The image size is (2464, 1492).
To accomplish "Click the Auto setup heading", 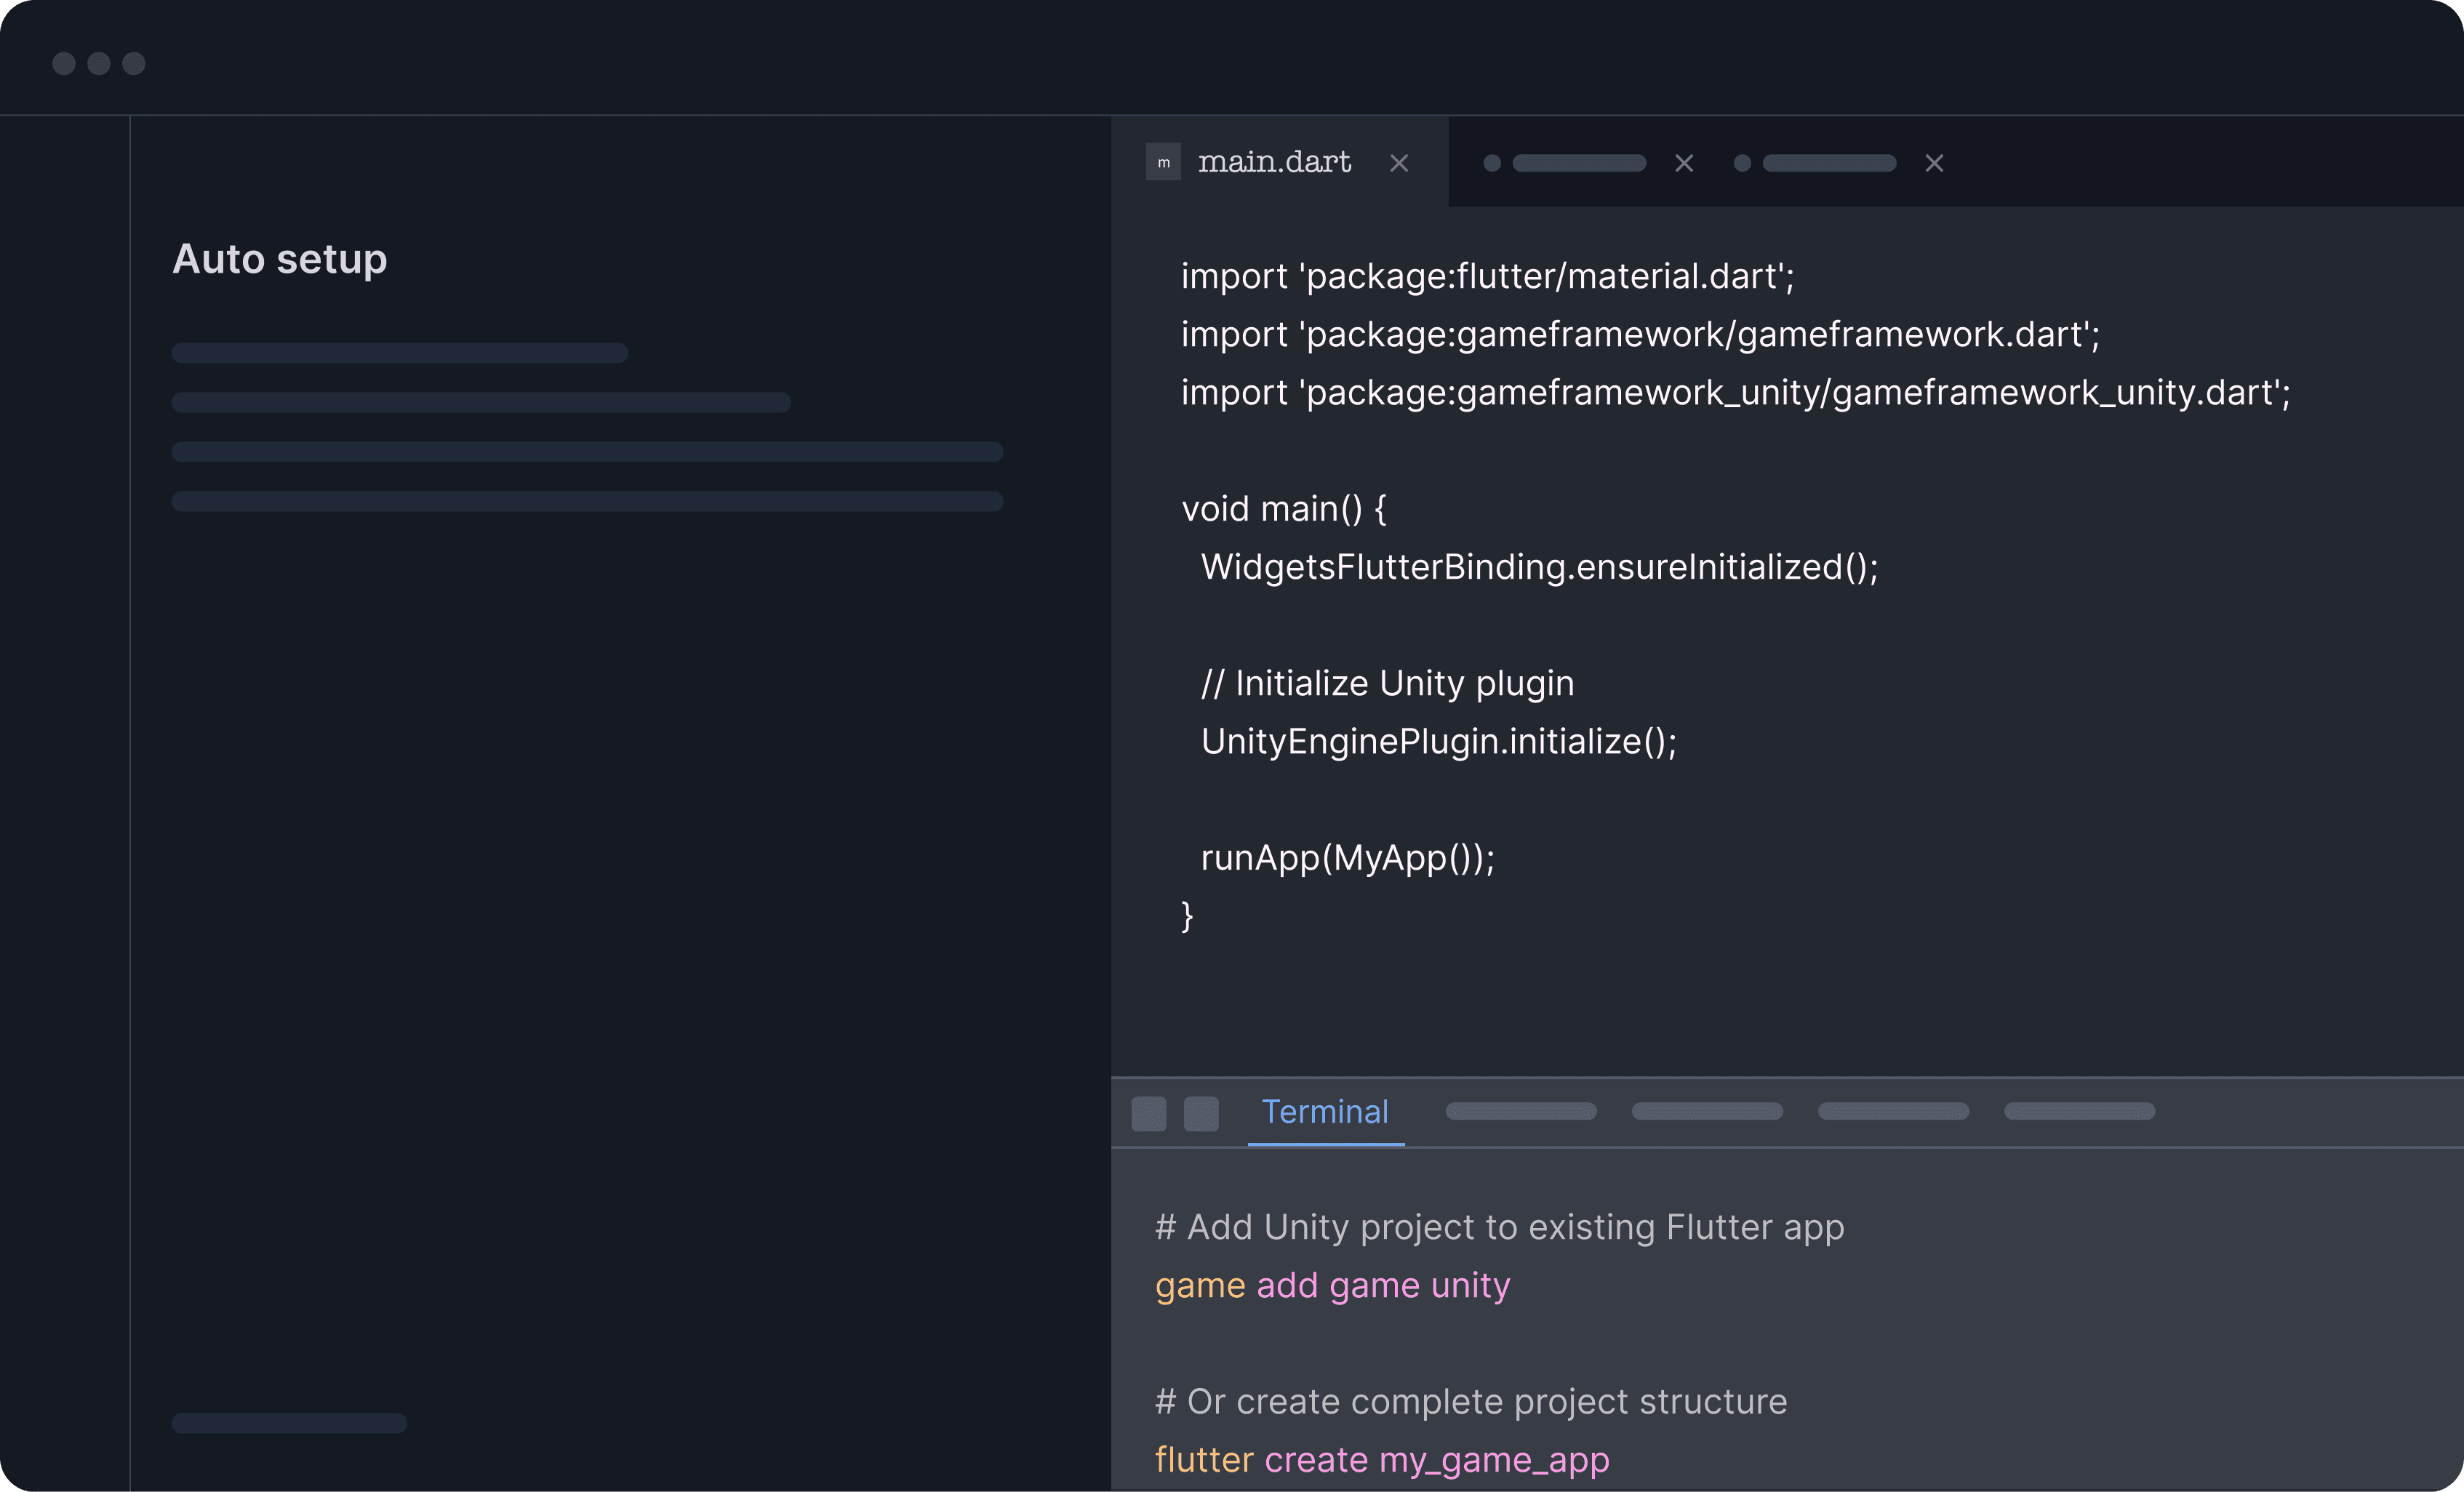I will click(280, 259).
